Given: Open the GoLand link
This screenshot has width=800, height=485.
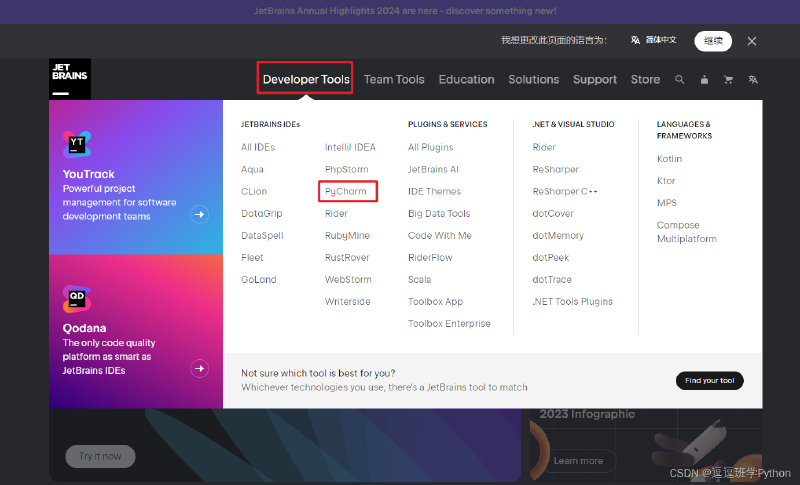Looking at the screenshot, I should 259,279.
